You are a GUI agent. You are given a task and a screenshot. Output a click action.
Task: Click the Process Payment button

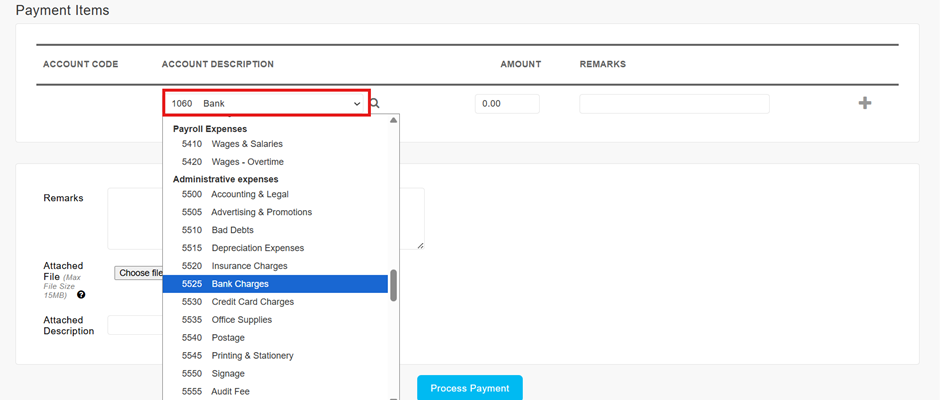click(469, 388)
